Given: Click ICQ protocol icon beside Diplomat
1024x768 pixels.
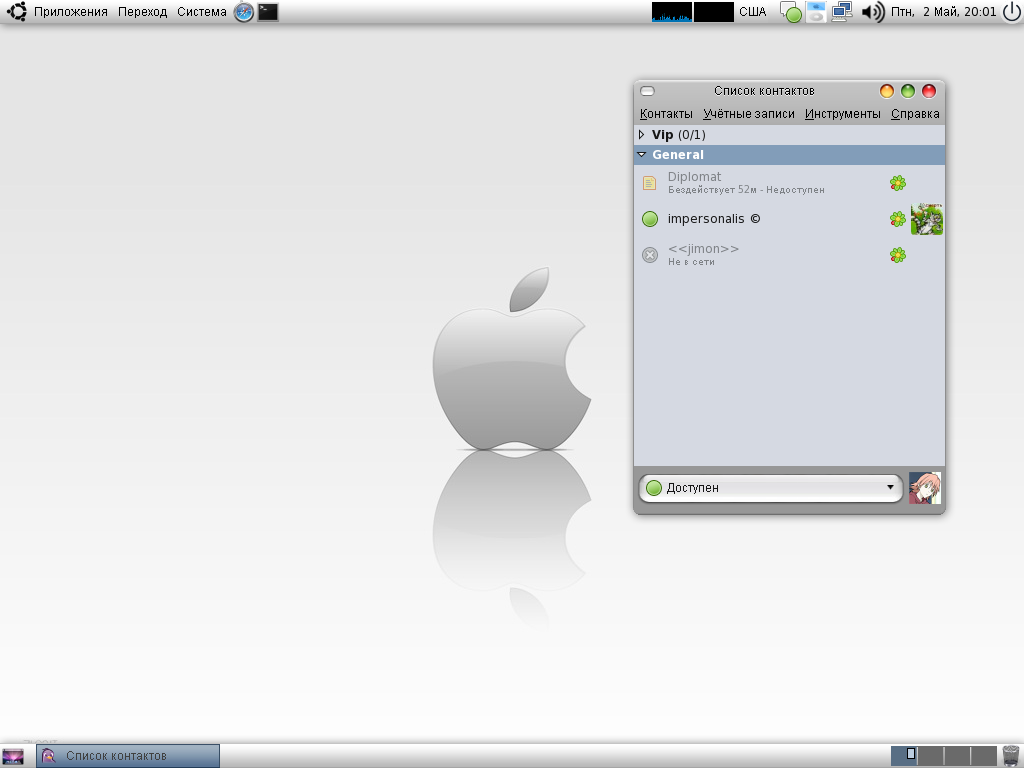Looking at the screenshot, I should coord(898,183).
